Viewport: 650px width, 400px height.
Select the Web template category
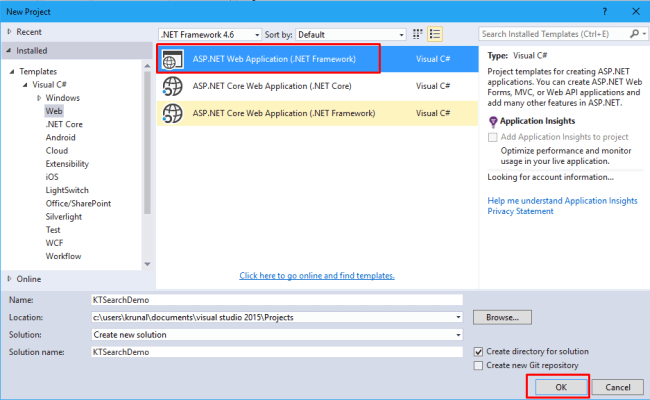pos(54,111)
